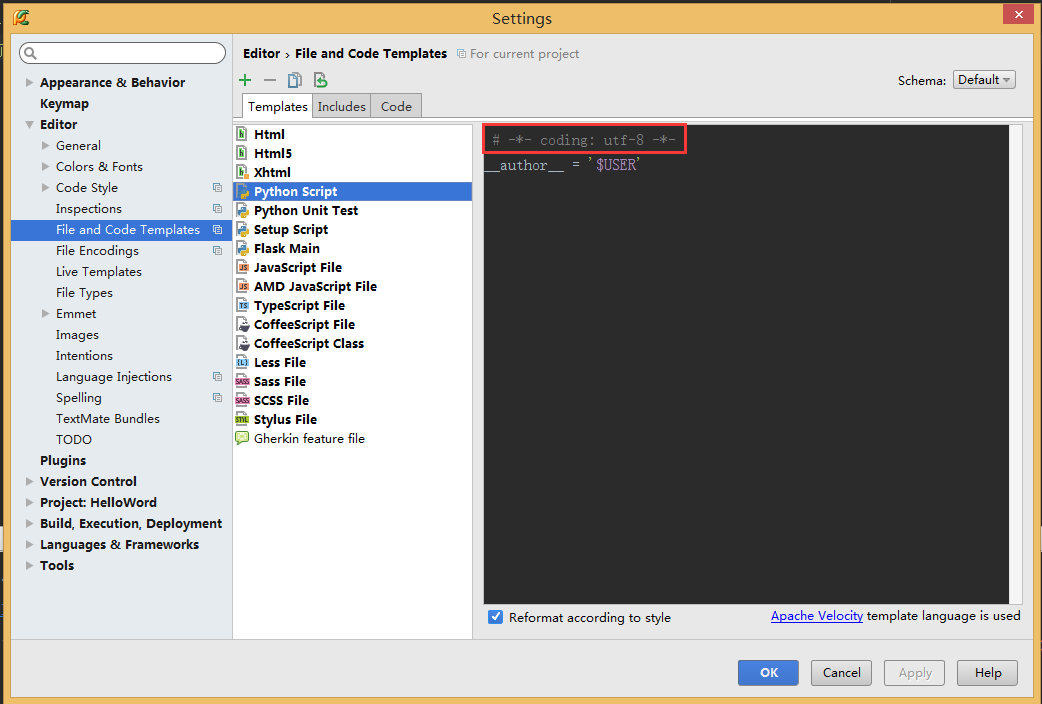Image resolution: width=1042 pixels, height=704 pixels.
Task: Select the File Encodings settings item
Action: click(x=97, y=251)
